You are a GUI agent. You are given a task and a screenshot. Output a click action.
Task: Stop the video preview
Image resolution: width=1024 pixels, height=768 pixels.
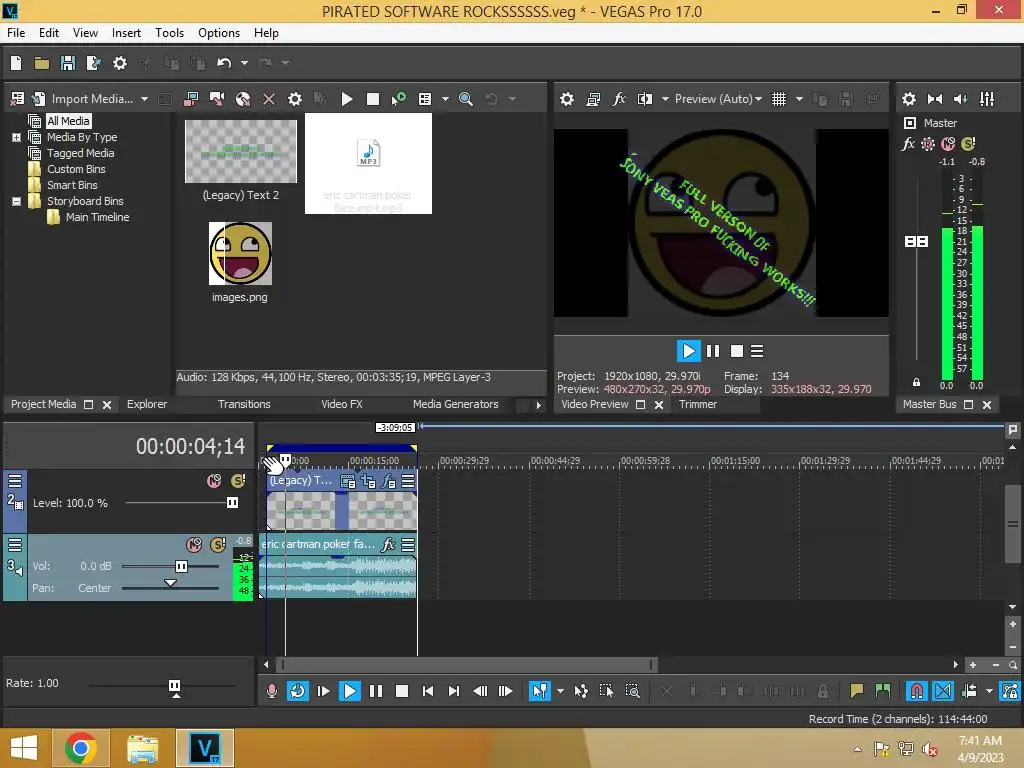click(x=737, y=351)
